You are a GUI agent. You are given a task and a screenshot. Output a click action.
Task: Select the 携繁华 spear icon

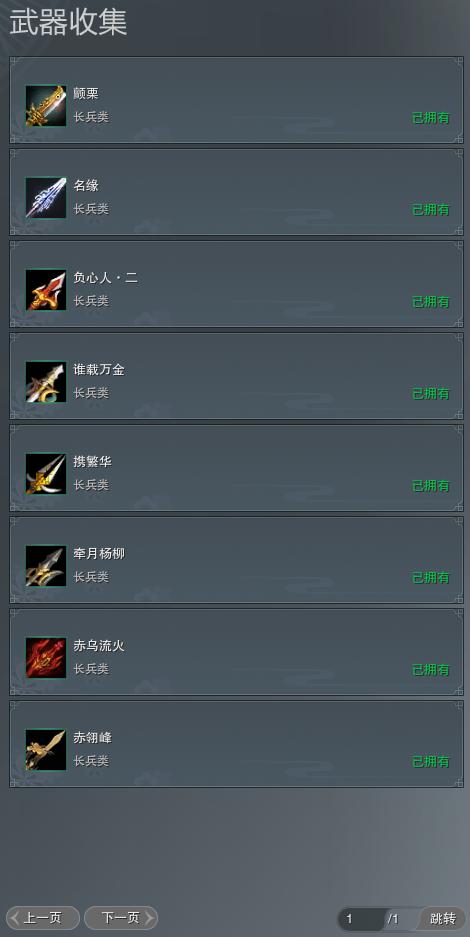46,474
